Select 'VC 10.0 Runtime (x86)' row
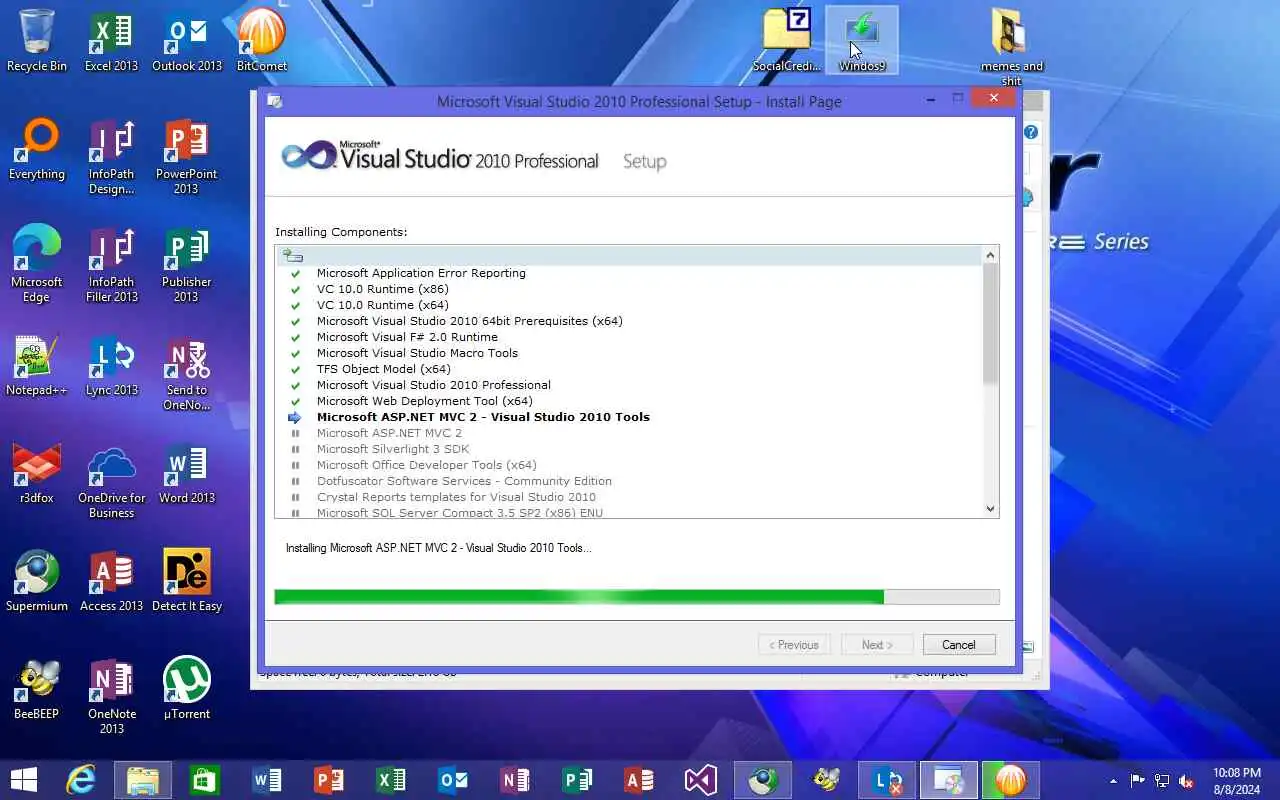 [383, 289]
